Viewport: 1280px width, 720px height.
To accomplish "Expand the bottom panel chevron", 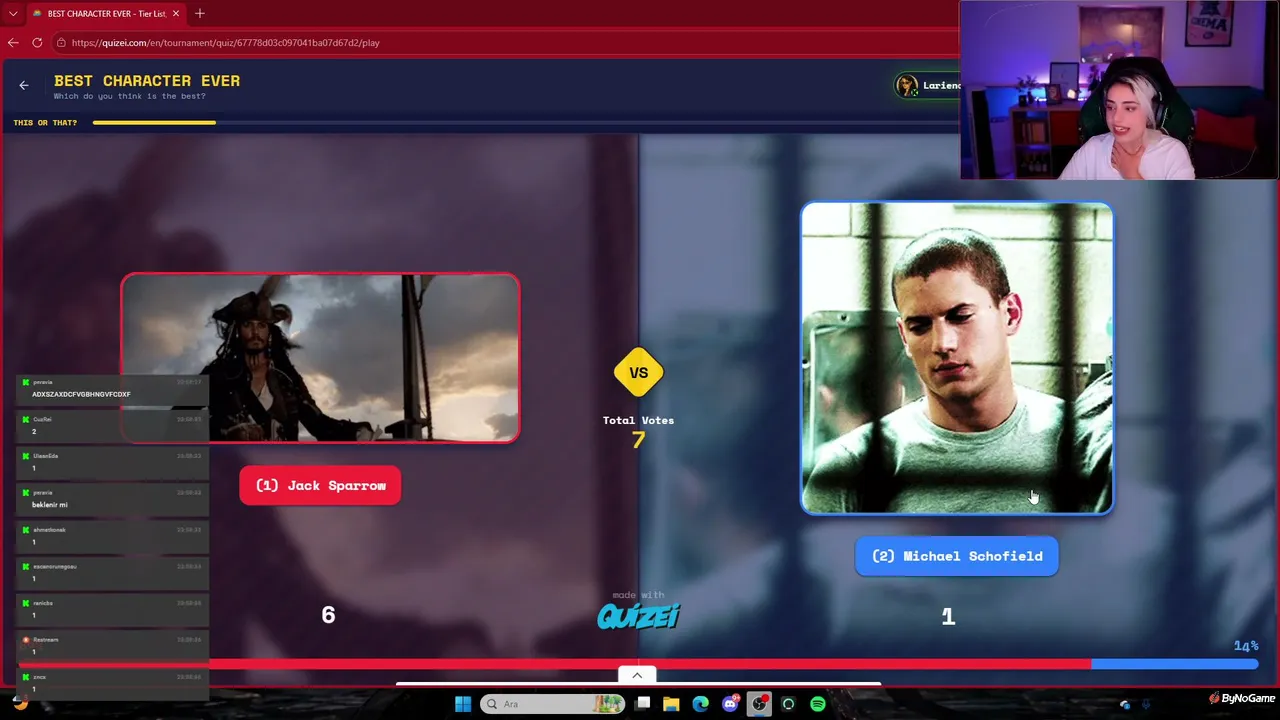I will pos(637,676).
